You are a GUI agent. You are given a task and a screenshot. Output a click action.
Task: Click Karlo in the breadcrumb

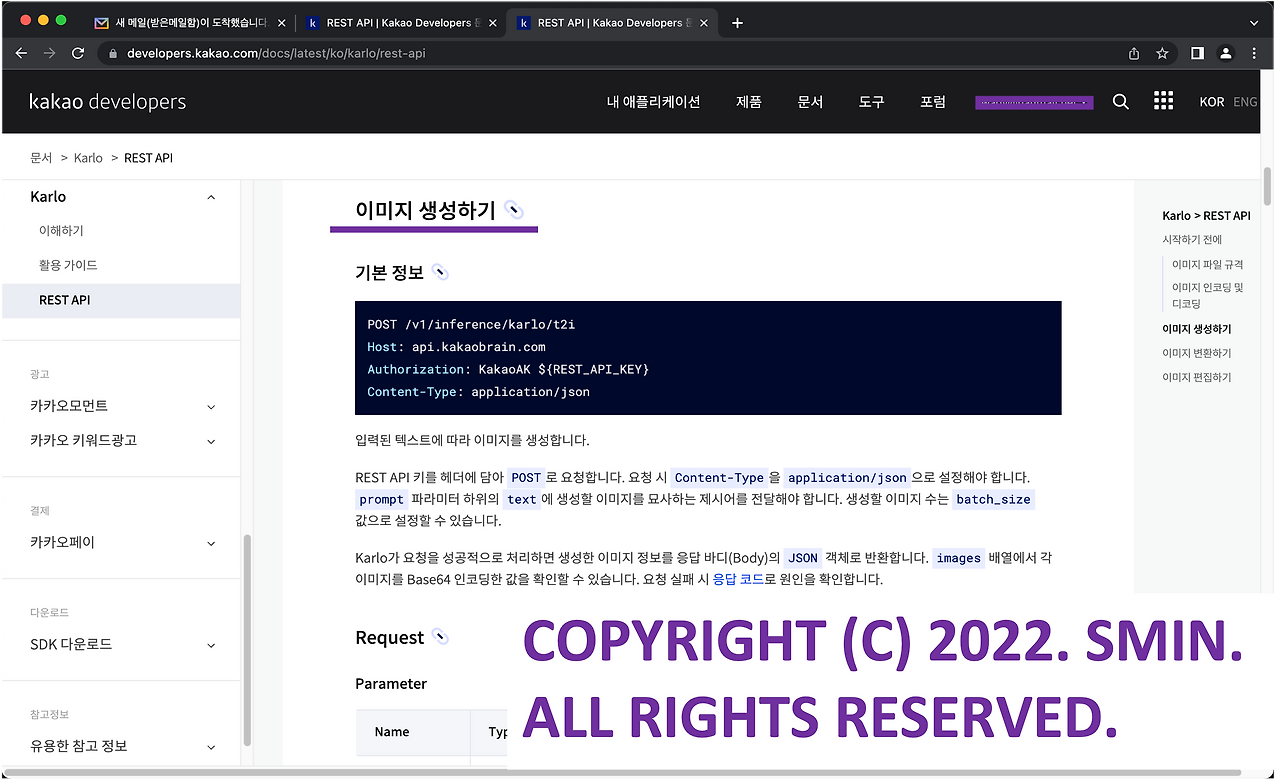point(88,158)
